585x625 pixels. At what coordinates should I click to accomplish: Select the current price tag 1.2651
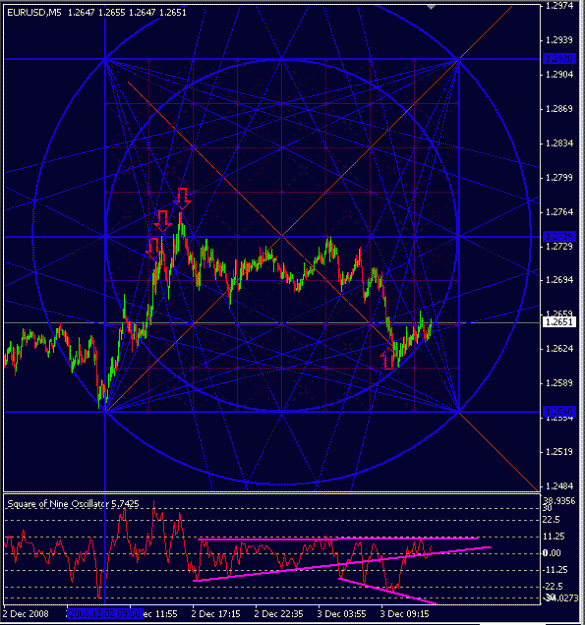tap(559, 322)
